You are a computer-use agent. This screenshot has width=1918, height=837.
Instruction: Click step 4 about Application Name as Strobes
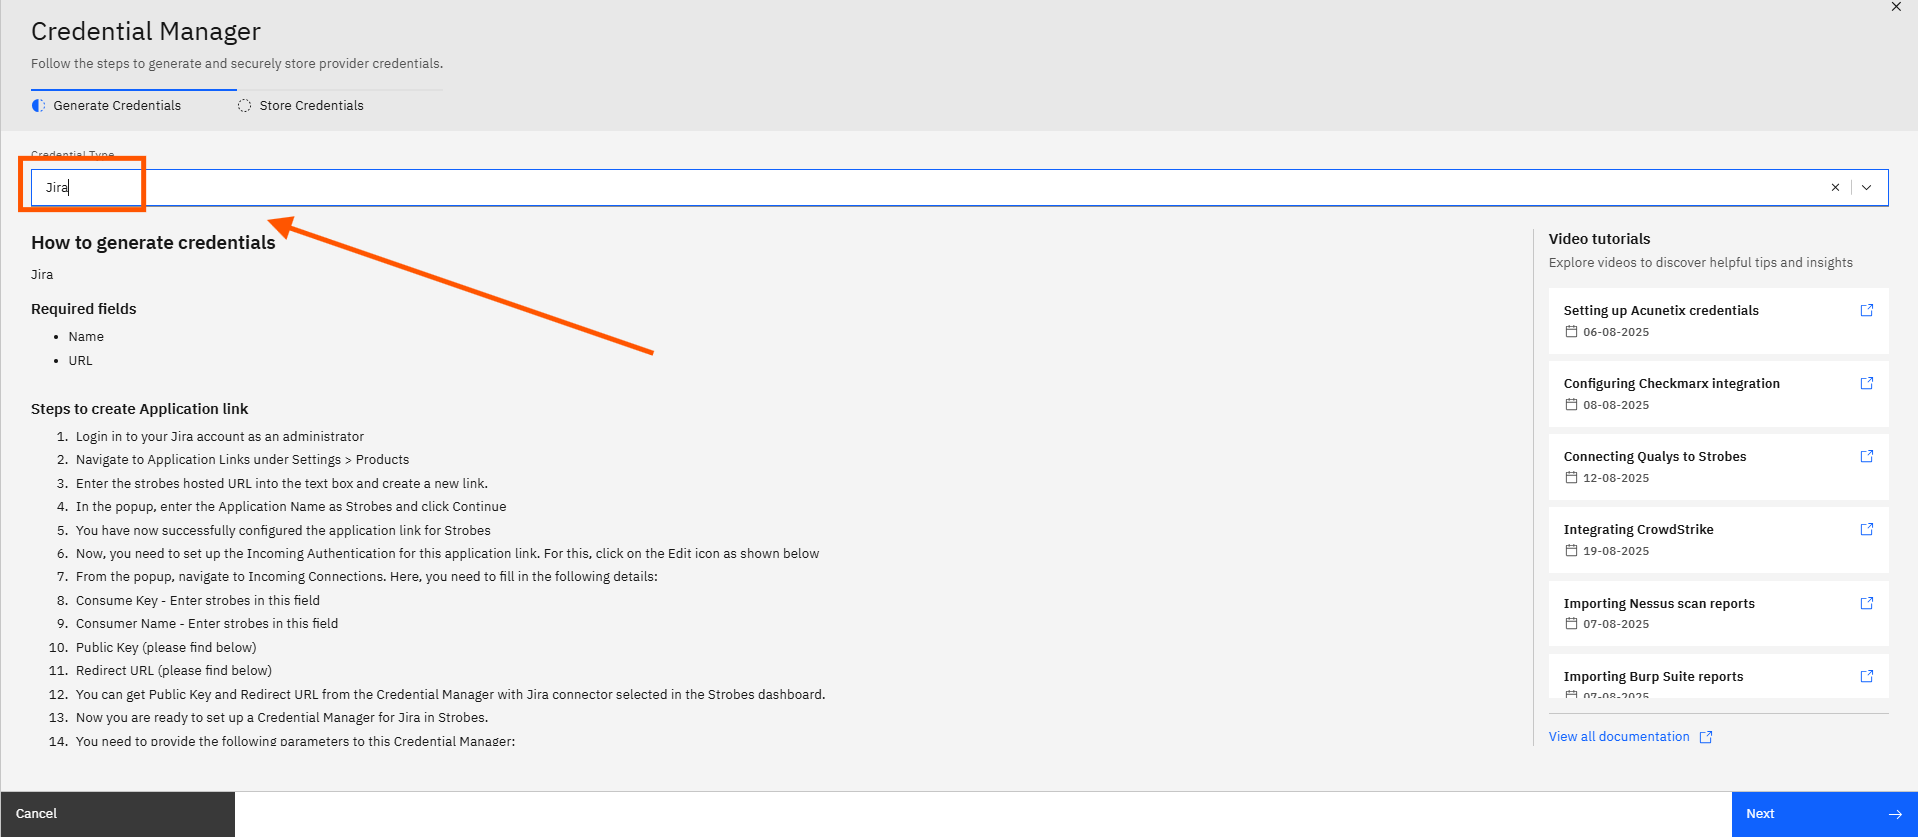tap(291, 507)
